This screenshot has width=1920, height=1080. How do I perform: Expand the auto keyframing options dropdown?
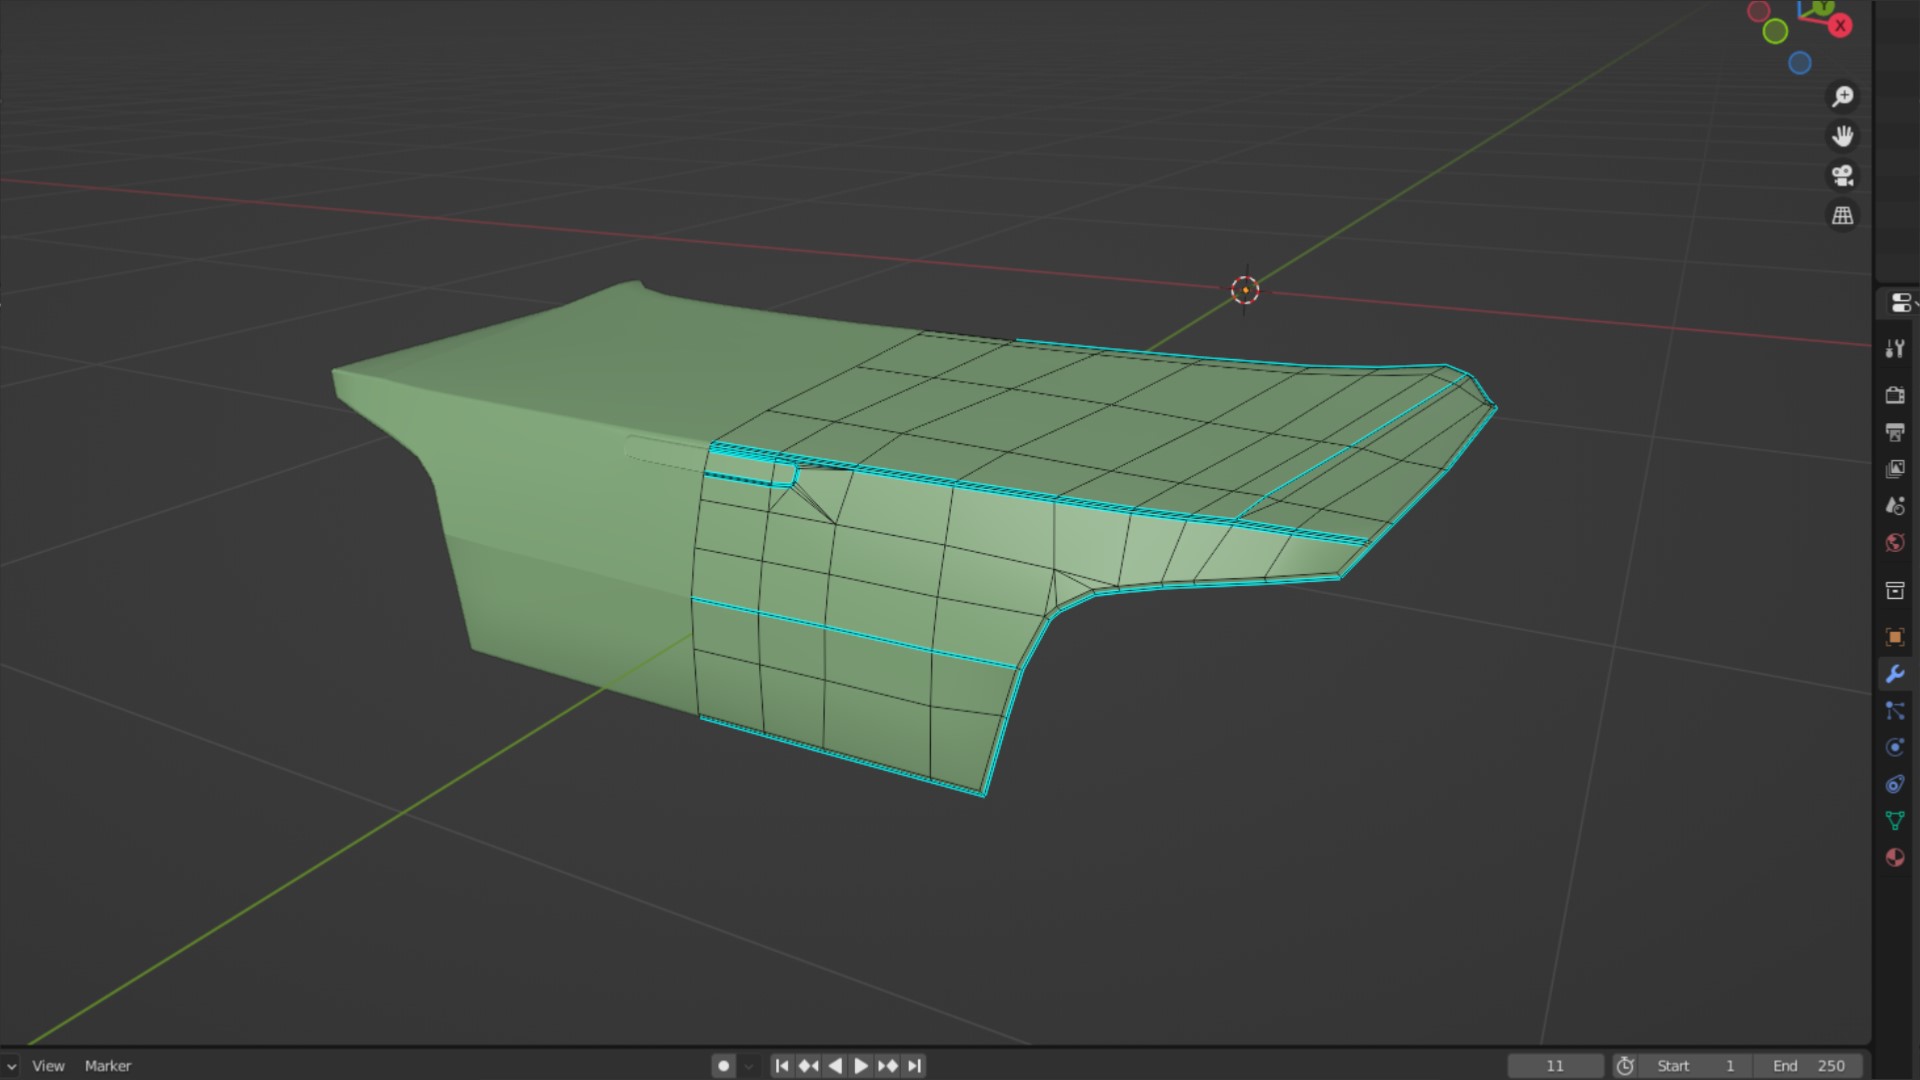(749, 1066)
